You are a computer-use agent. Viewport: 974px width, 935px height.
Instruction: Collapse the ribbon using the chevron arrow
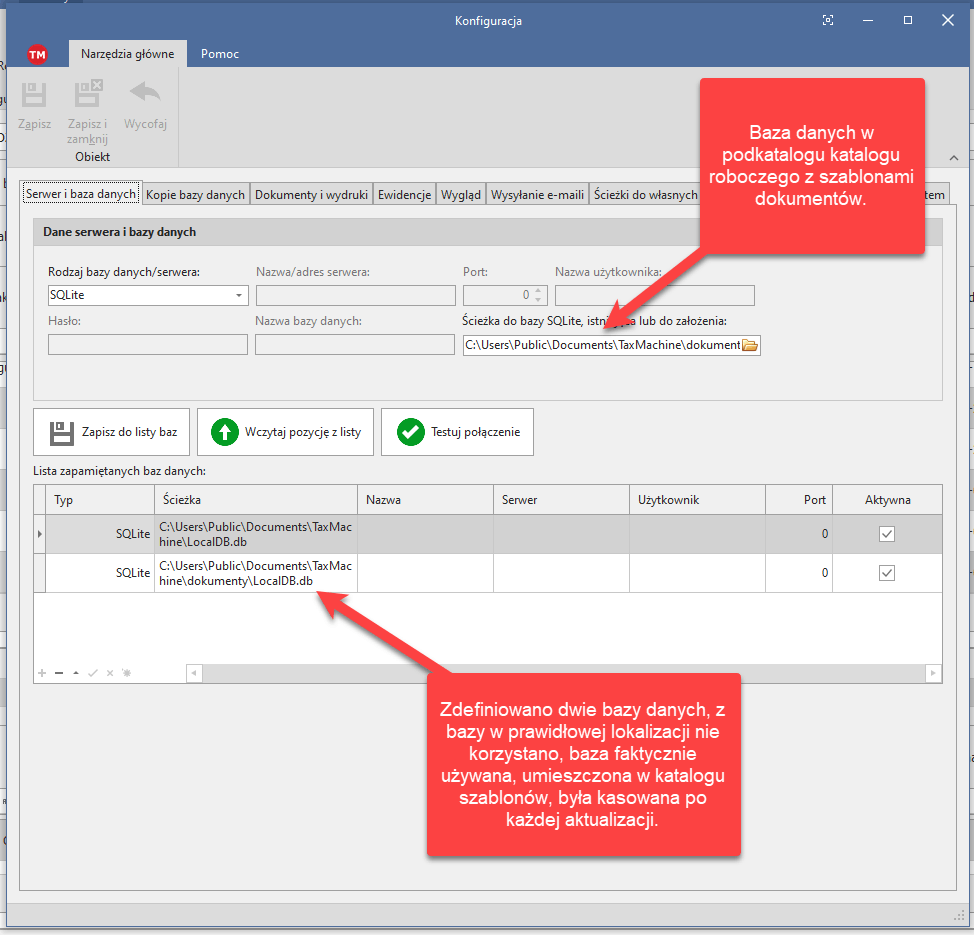(x=954, y=158)
